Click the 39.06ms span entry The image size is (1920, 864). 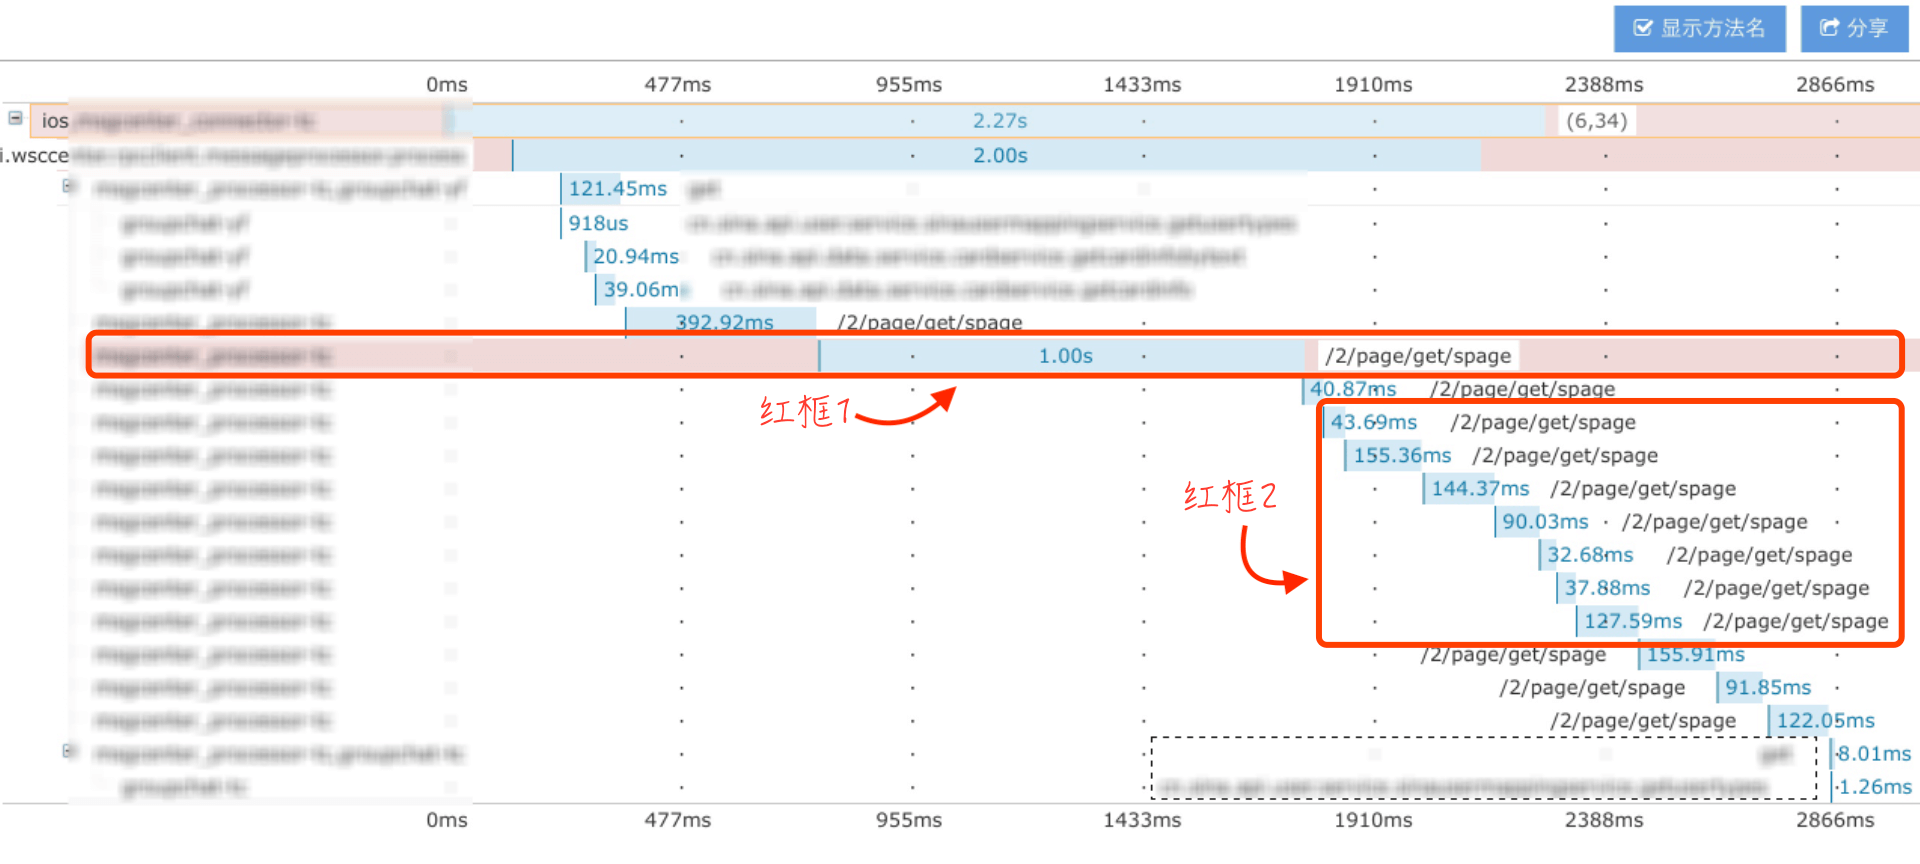pyautogui.click(x=642, y=289)
